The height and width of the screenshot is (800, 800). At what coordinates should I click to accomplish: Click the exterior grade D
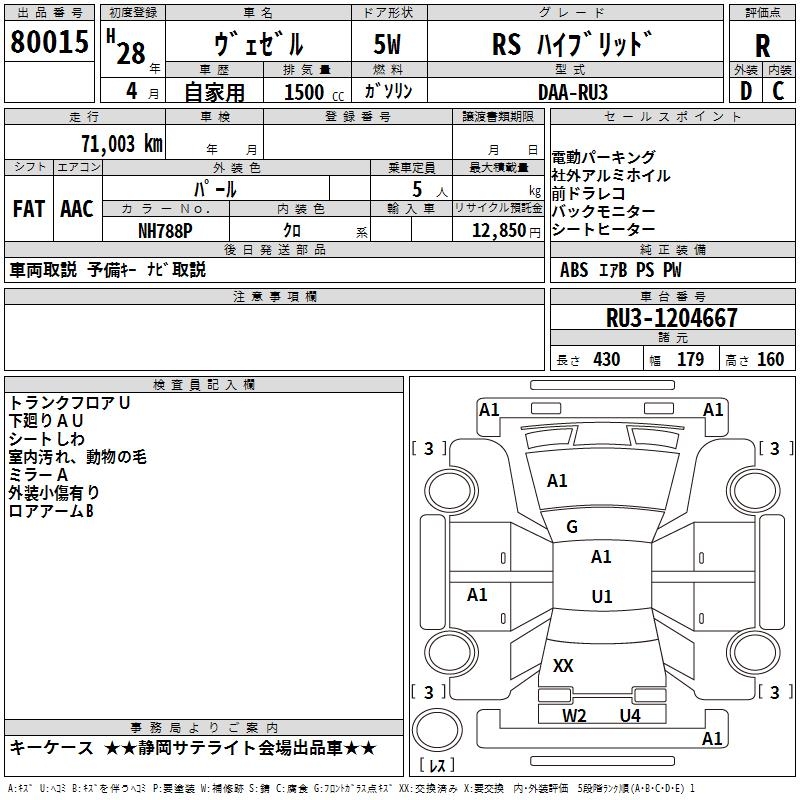coord(745,91)
